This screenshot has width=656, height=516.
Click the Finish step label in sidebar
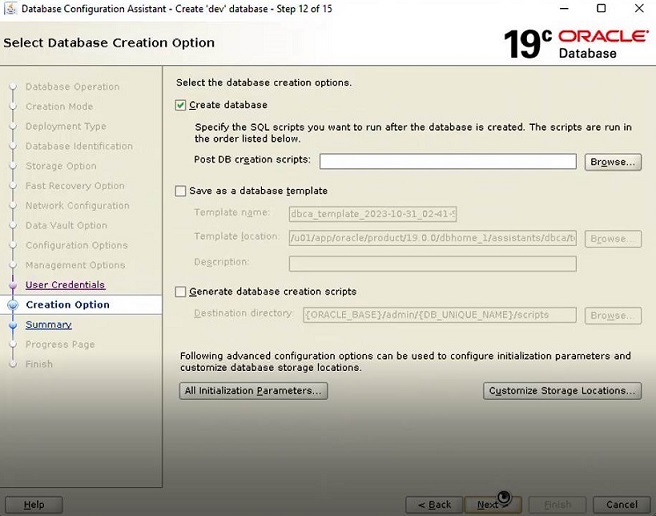(x=39, y=364)
